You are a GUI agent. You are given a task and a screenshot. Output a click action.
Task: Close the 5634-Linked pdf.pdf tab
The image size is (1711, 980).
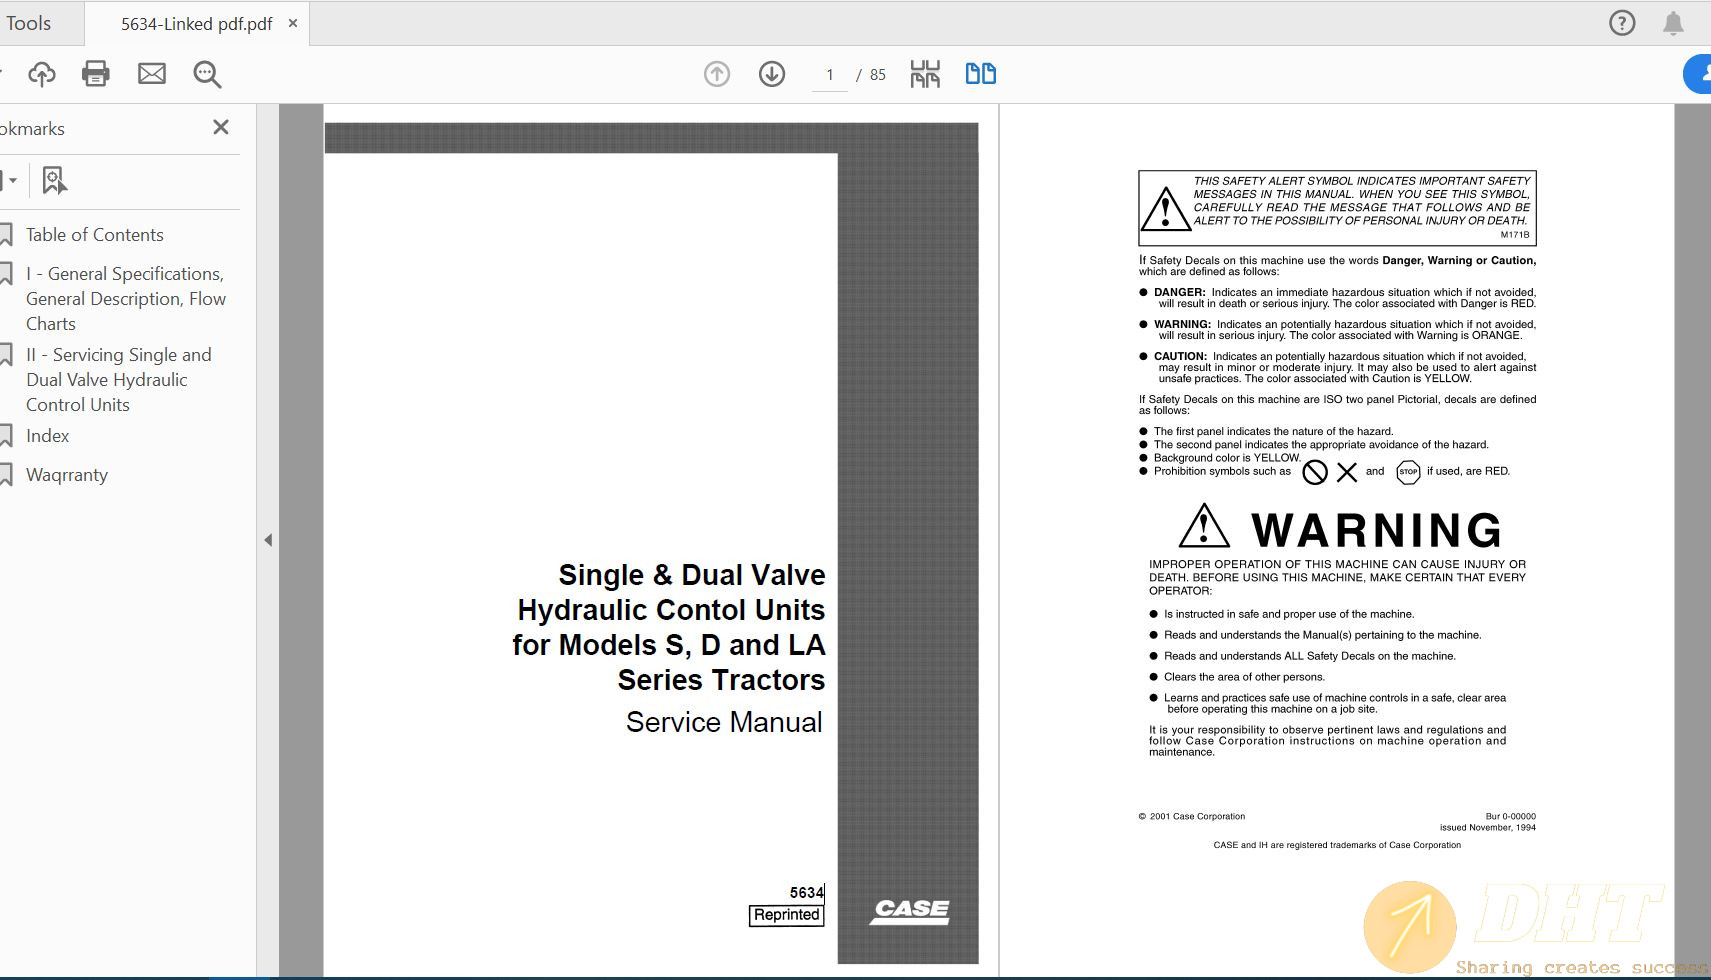(293, 23)
